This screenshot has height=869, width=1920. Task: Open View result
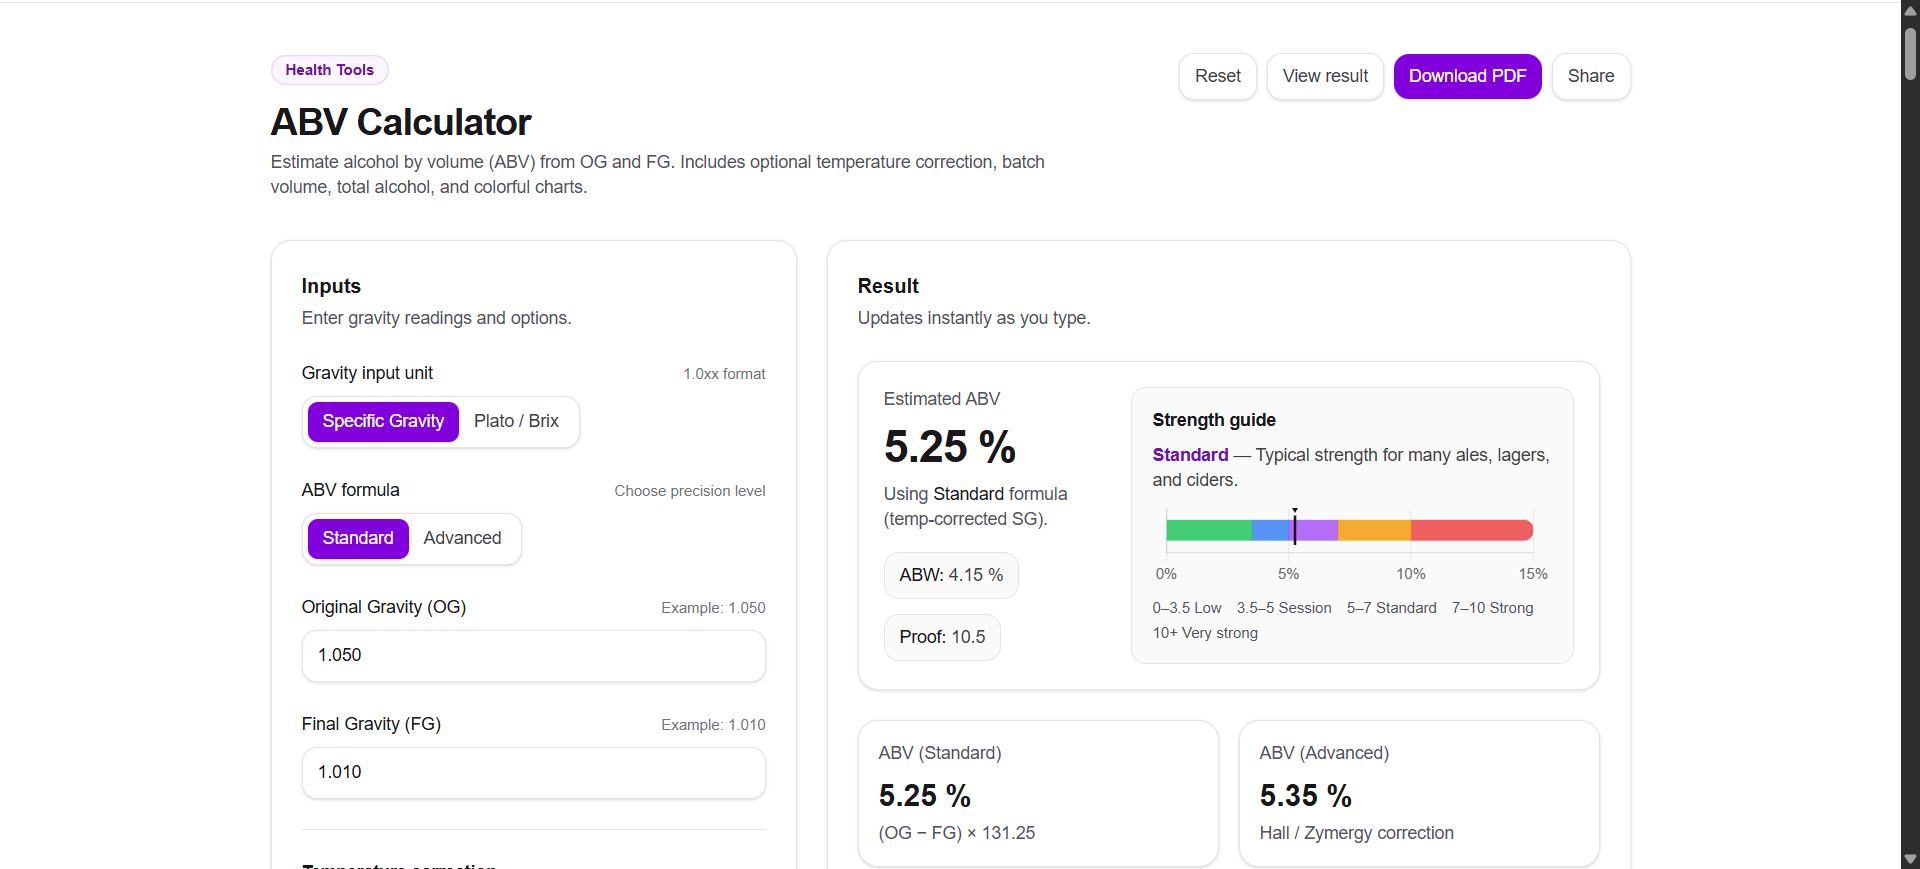(1325, 76)
